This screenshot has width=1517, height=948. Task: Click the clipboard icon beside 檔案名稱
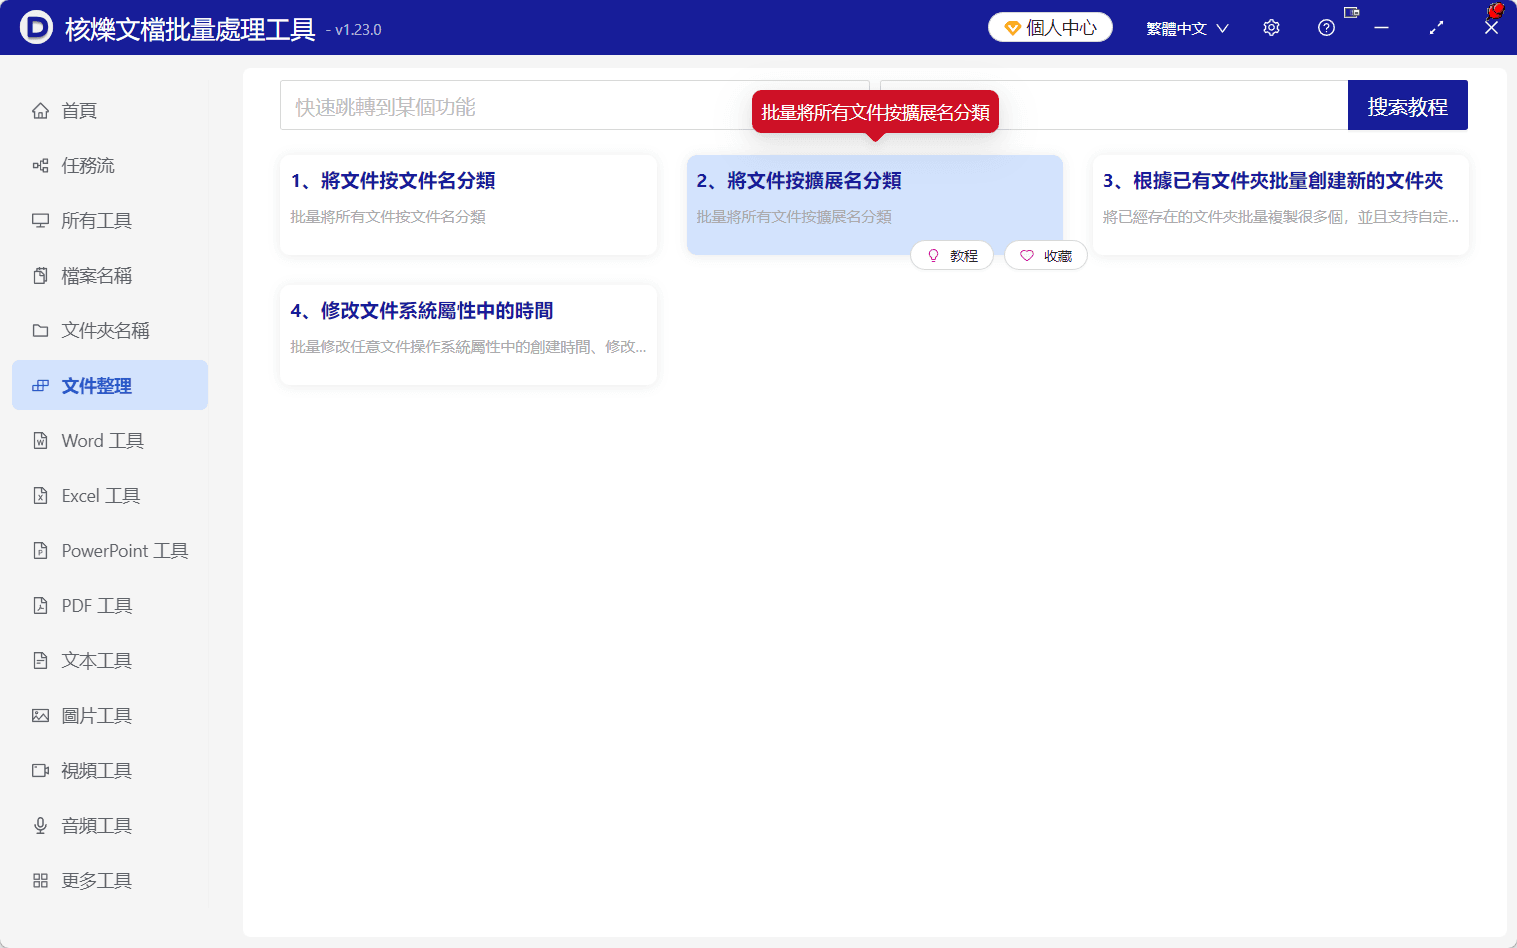tap(40, 276)
